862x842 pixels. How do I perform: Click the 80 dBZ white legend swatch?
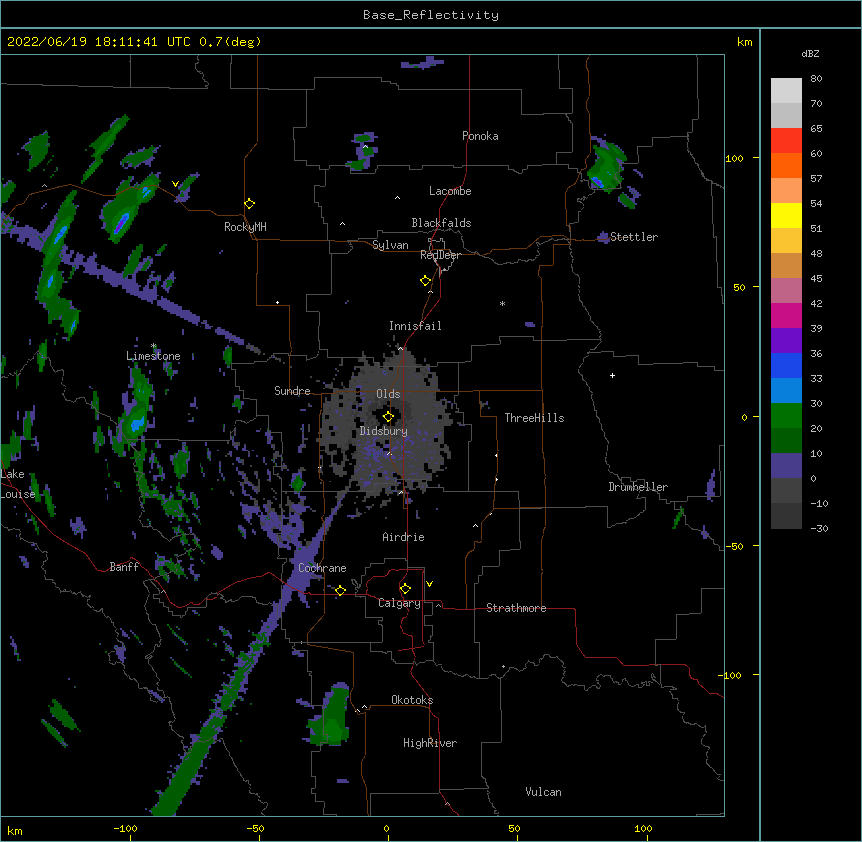click(x=786, y=91)
